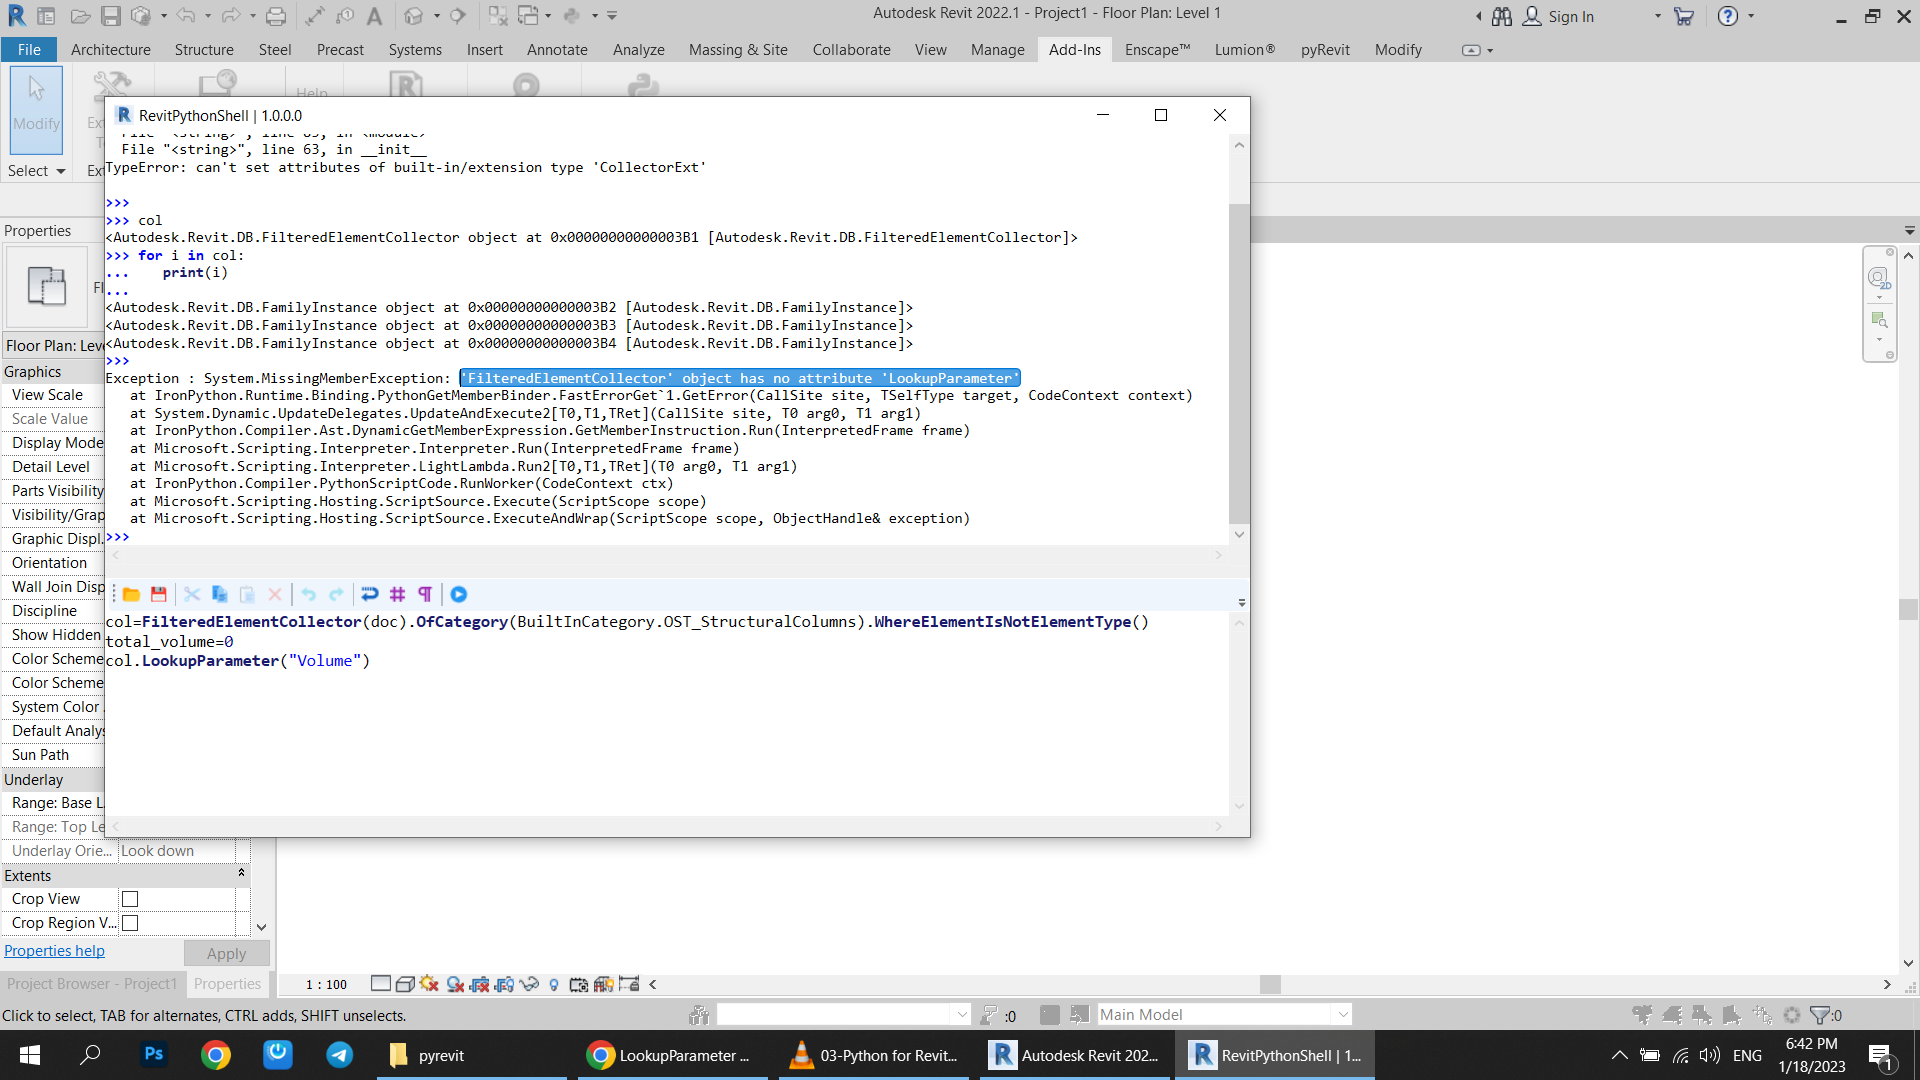Click the Python shell output vertical scrollbar

(1239, 362)
